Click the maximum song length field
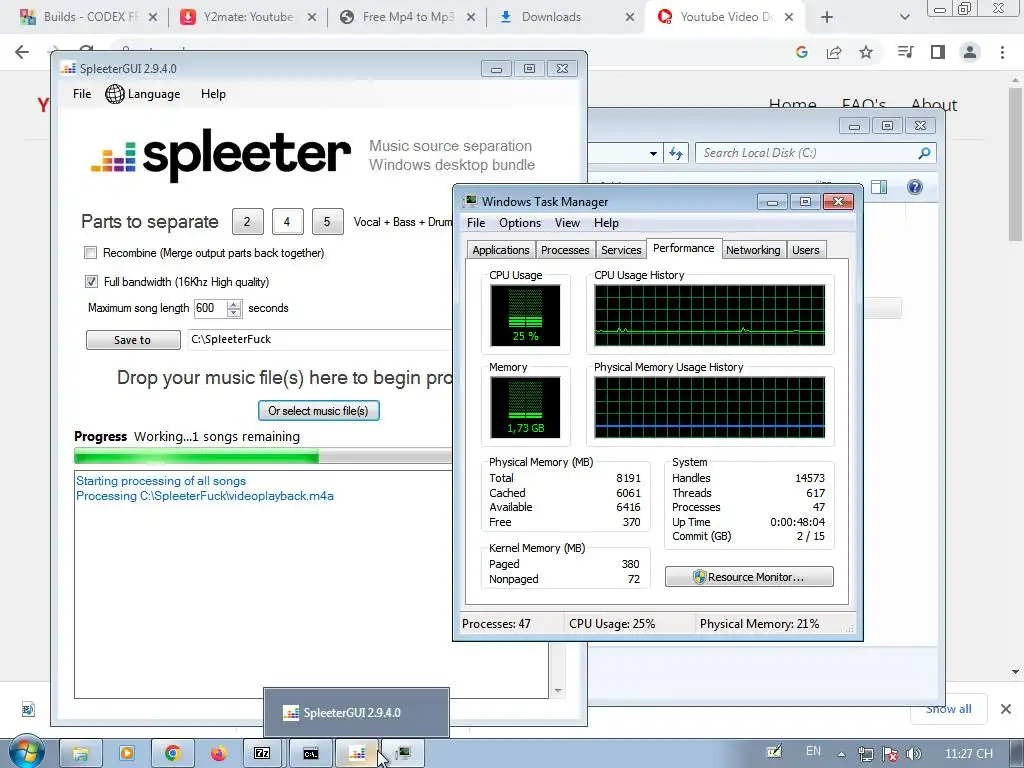The width and height of the screenshot is (1024, 768). pos(210,308)
